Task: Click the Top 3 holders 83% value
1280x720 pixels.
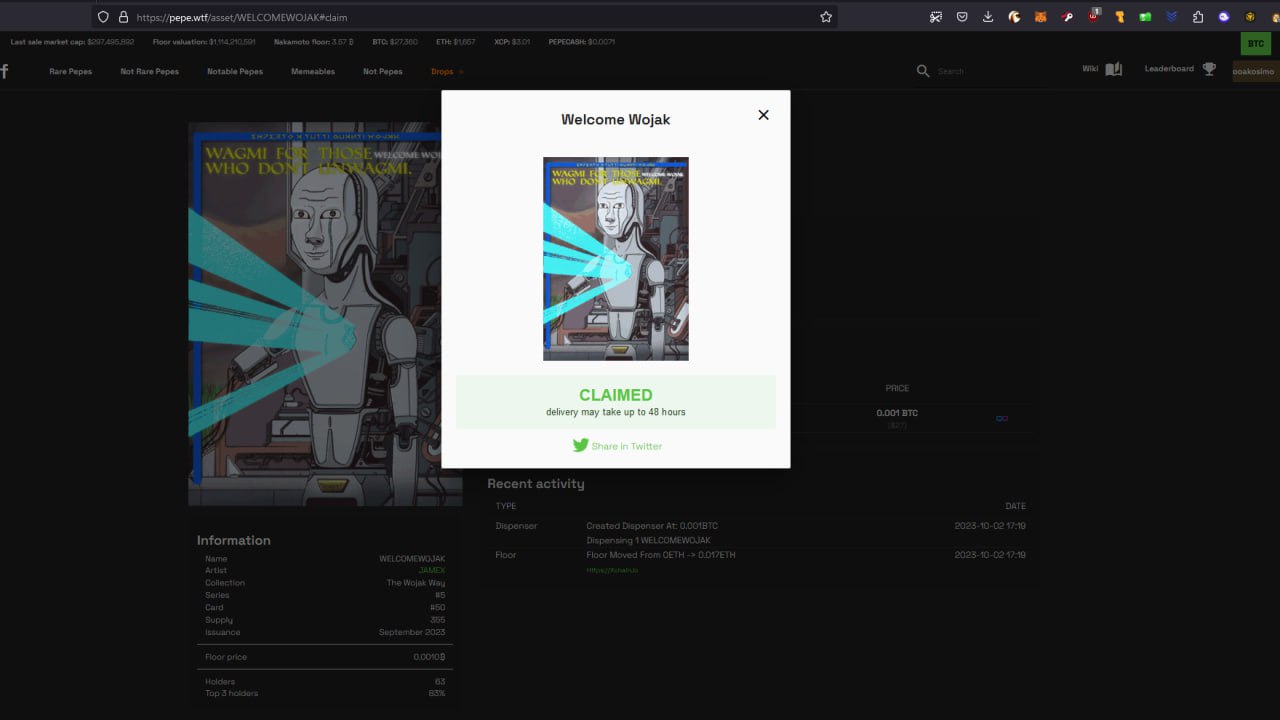Action: 437,693
